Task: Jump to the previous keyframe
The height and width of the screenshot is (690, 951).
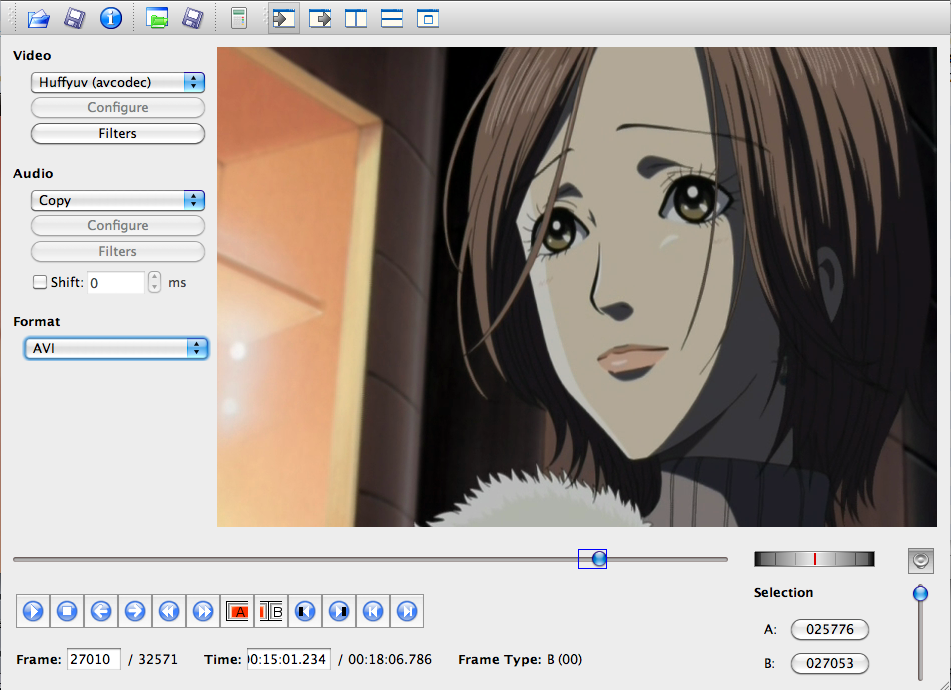Action: click(169, 611)
